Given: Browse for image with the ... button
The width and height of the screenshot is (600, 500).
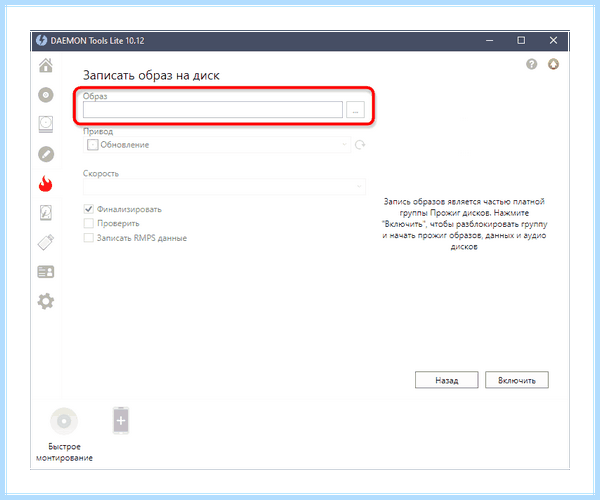Looking at the screenshot, I should pyautogui.click(x=355, y=110).
